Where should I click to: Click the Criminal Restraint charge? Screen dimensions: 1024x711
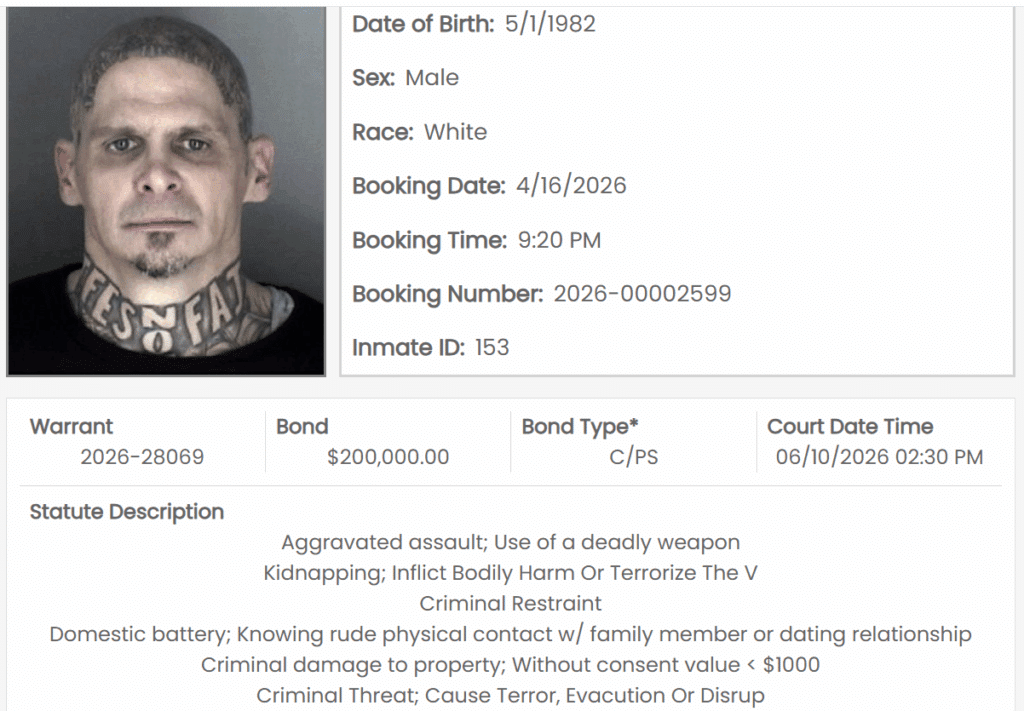point(511,603)
